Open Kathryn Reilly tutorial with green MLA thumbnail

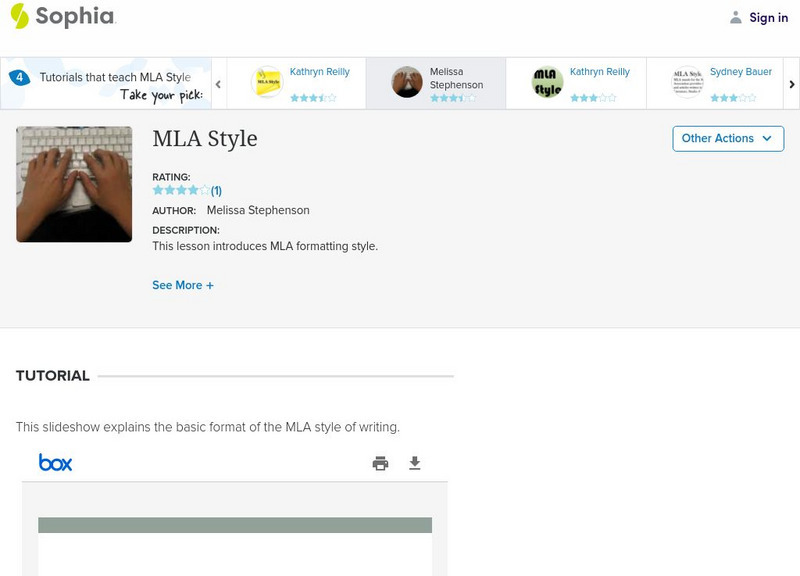click(x=575, y=83)
